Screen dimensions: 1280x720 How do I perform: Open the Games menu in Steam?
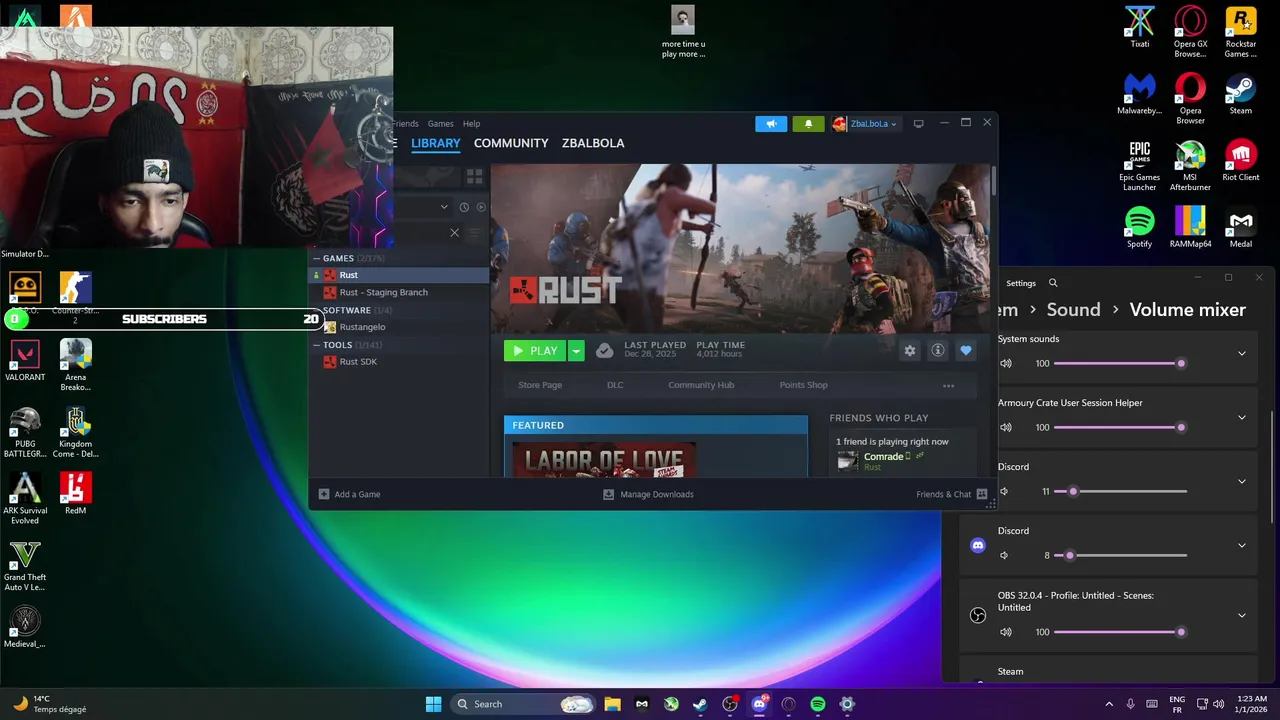pyautogui.click(x=440, y=124)
